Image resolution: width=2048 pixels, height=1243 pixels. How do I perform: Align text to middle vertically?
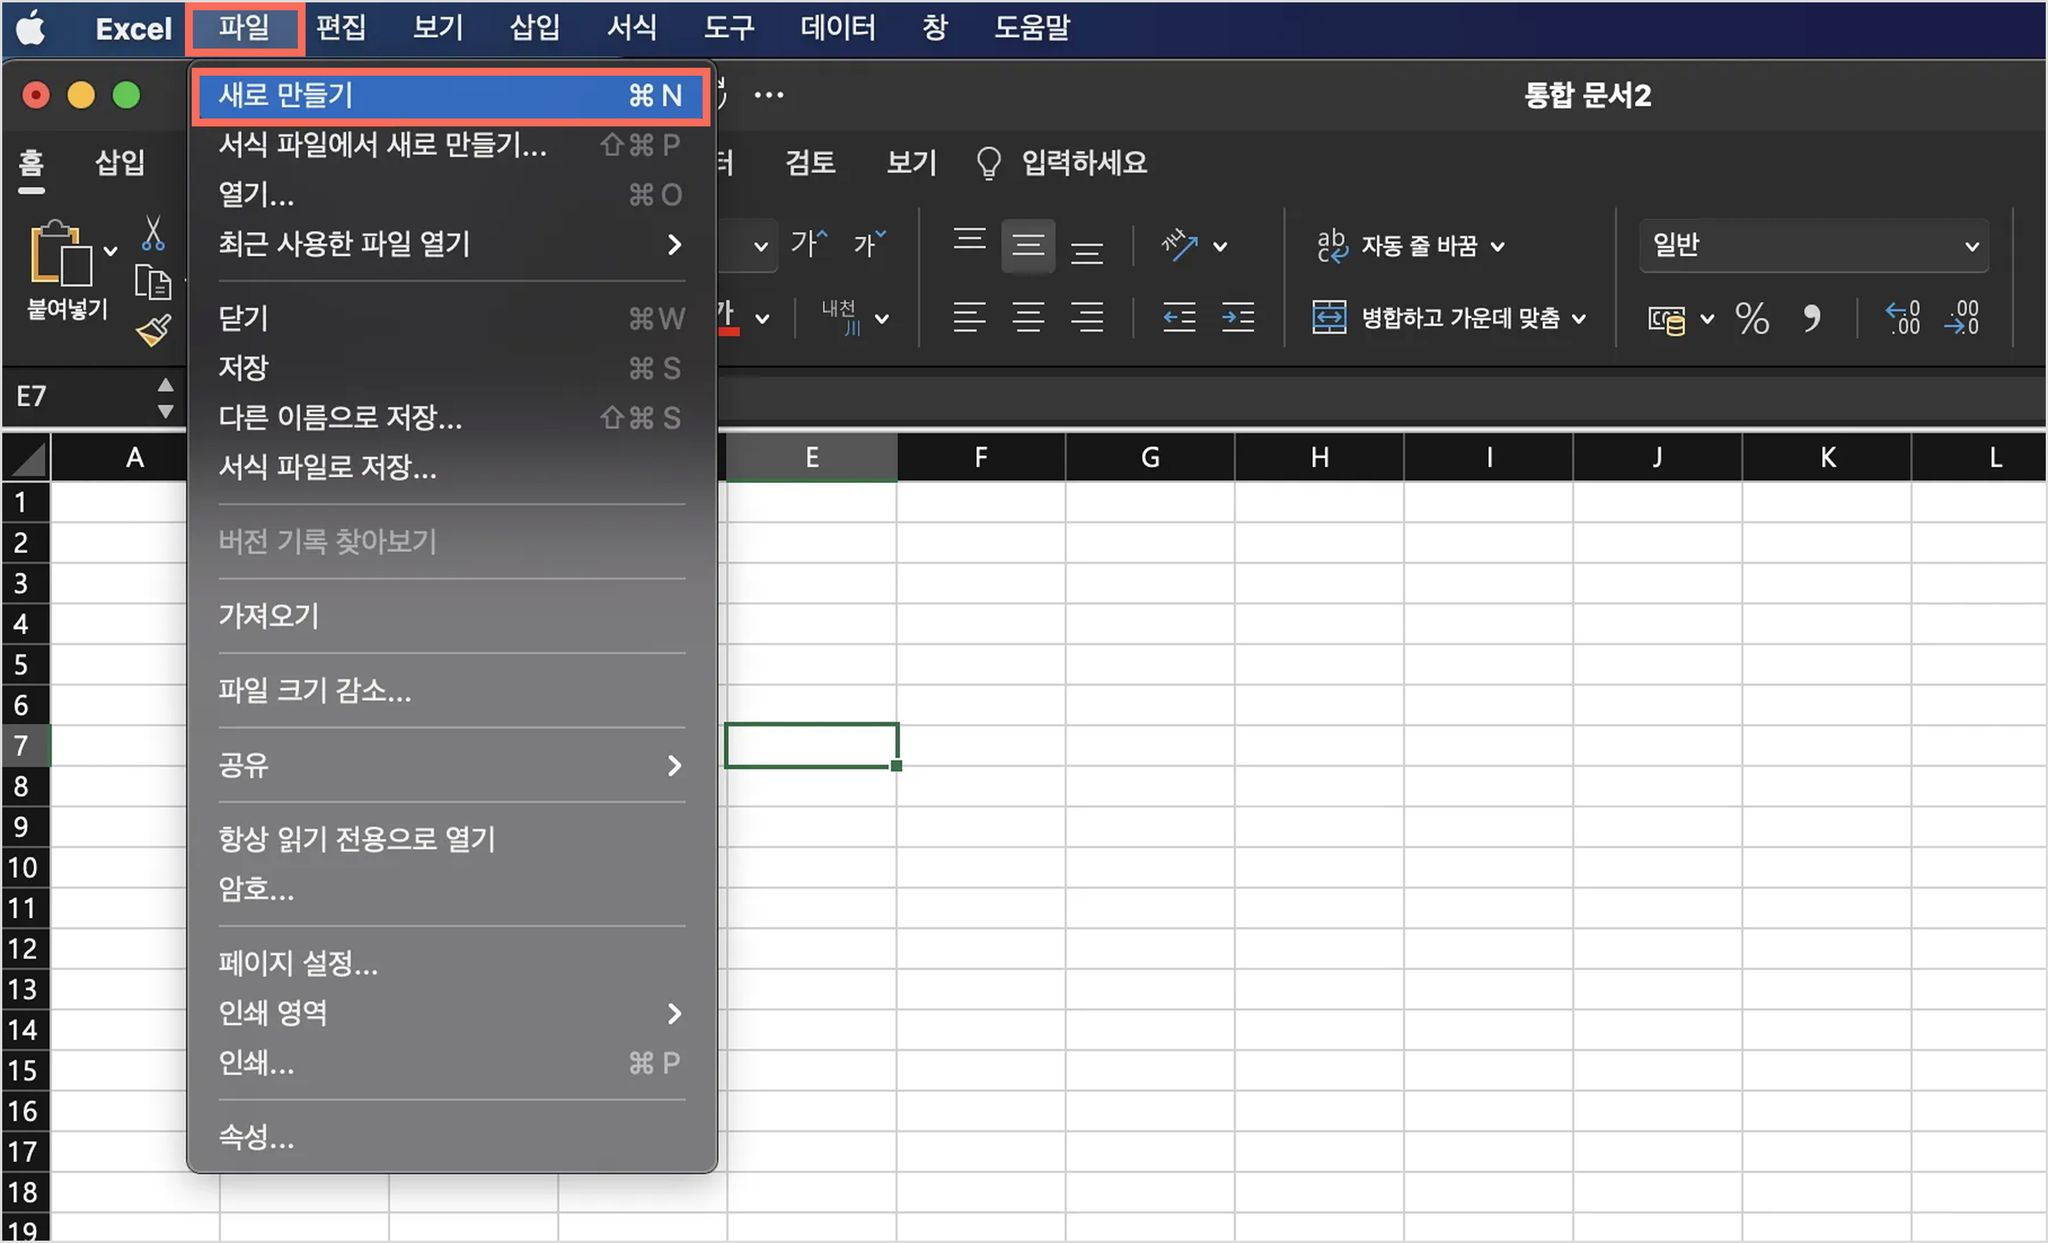(1028, 245)
